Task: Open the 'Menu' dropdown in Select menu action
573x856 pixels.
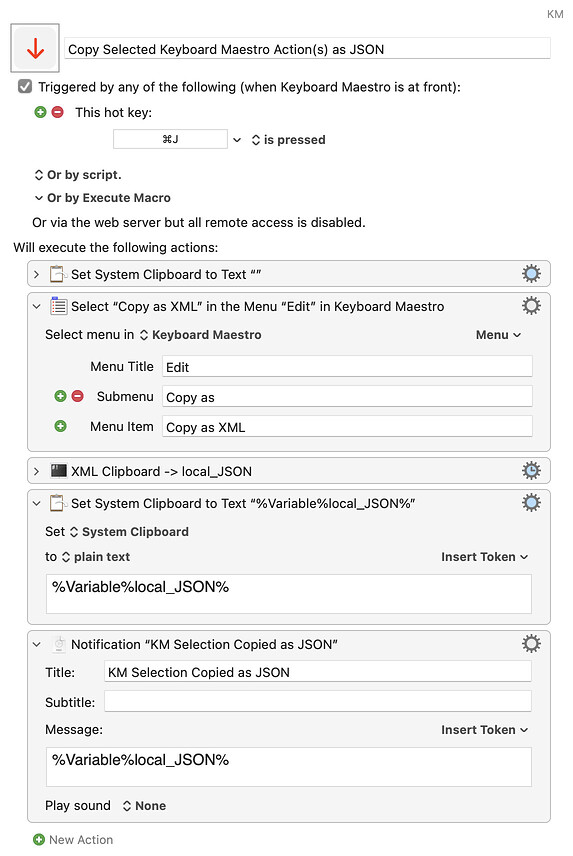Action: tap(498, 335)
